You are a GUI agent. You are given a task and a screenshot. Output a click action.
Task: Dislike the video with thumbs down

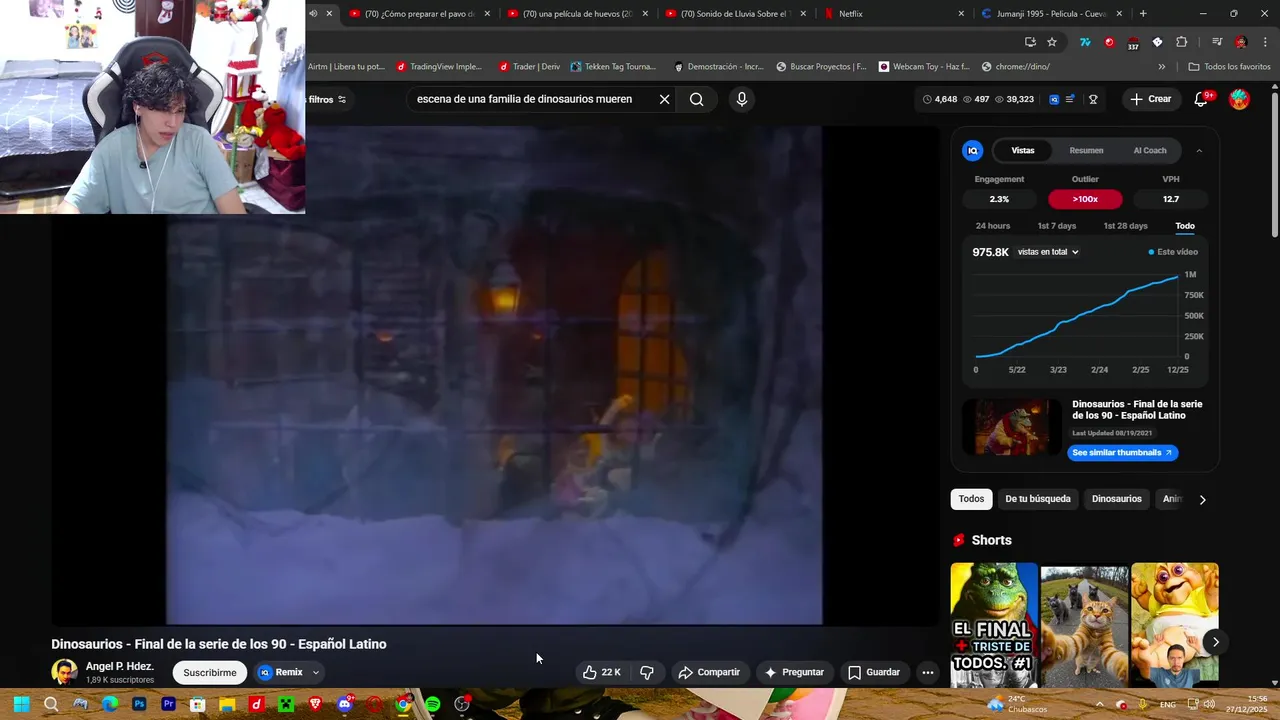pos(647,672)
